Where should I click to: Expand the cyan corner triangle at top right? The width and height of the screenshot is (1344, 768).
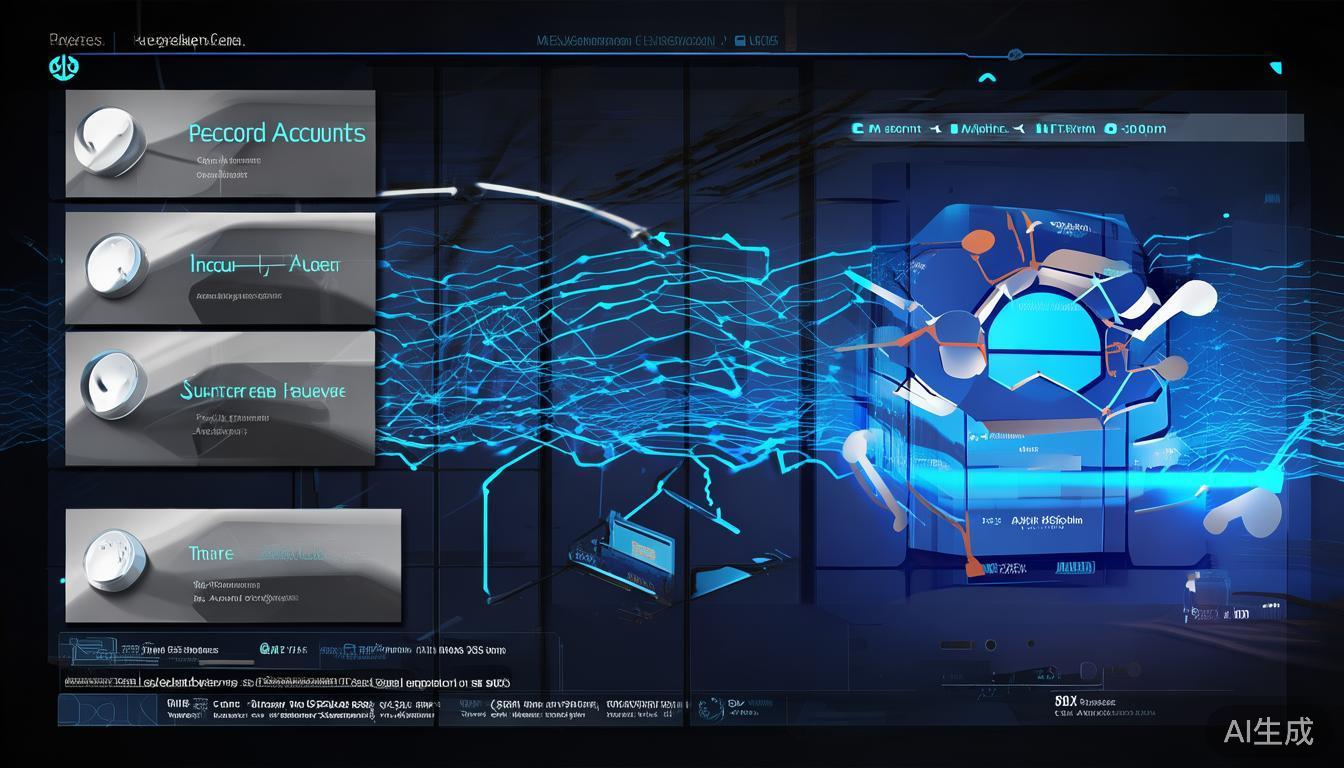(x=1275, y=68)
